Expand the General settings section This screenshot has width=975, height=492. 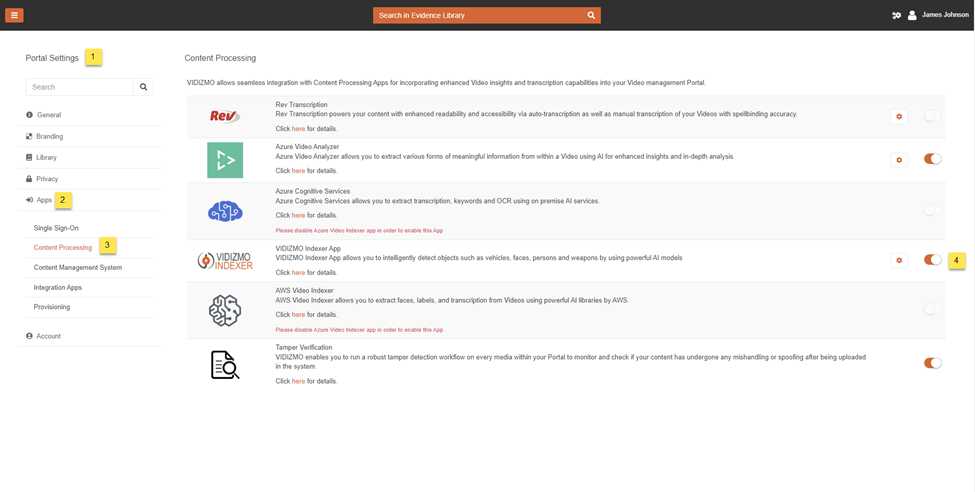[x=48, y=115]
